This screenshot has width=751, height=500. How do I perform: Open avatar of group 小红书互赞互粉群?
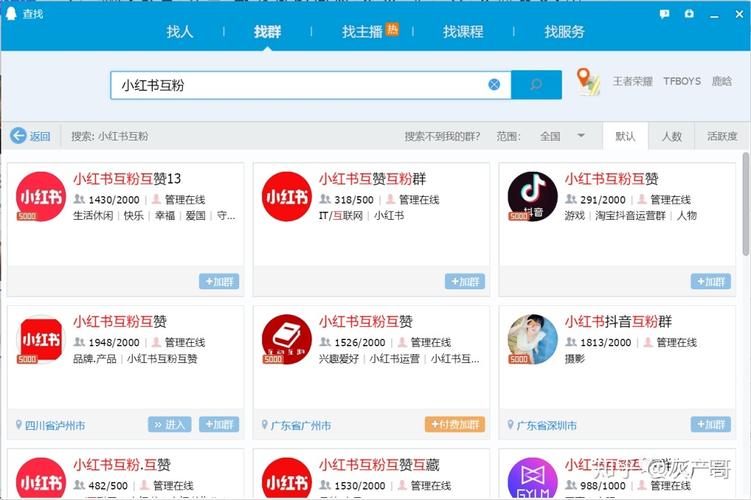click(x=287, y=196)
